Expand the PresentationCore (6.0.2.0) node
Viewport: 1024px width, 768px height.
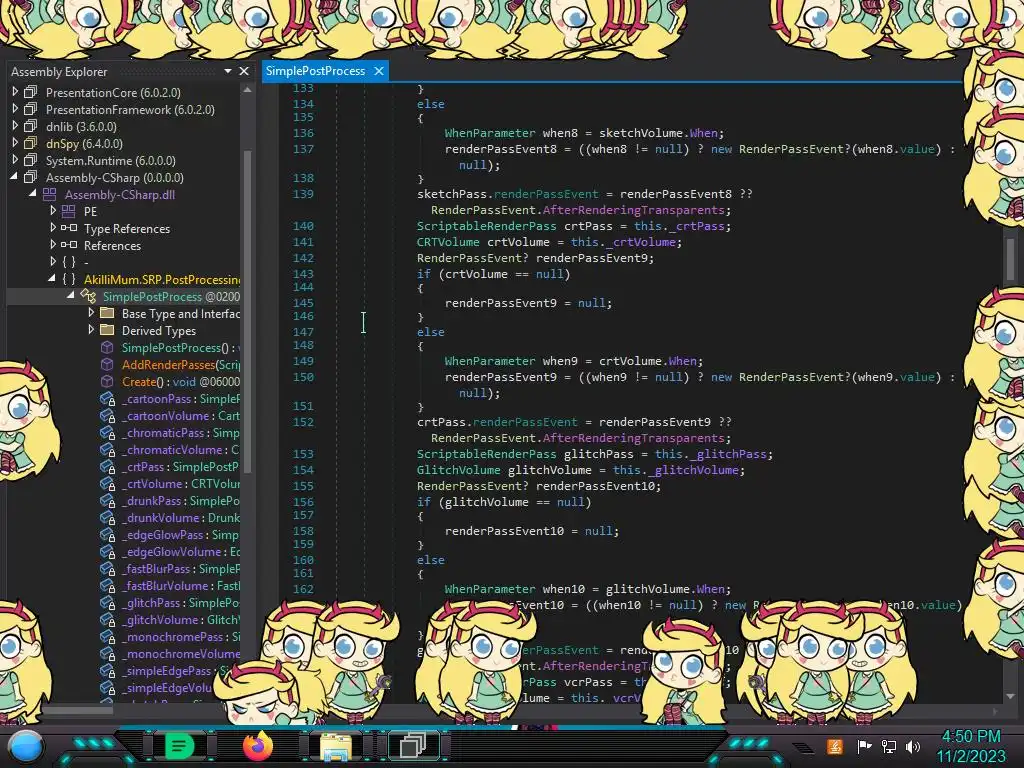15,92
